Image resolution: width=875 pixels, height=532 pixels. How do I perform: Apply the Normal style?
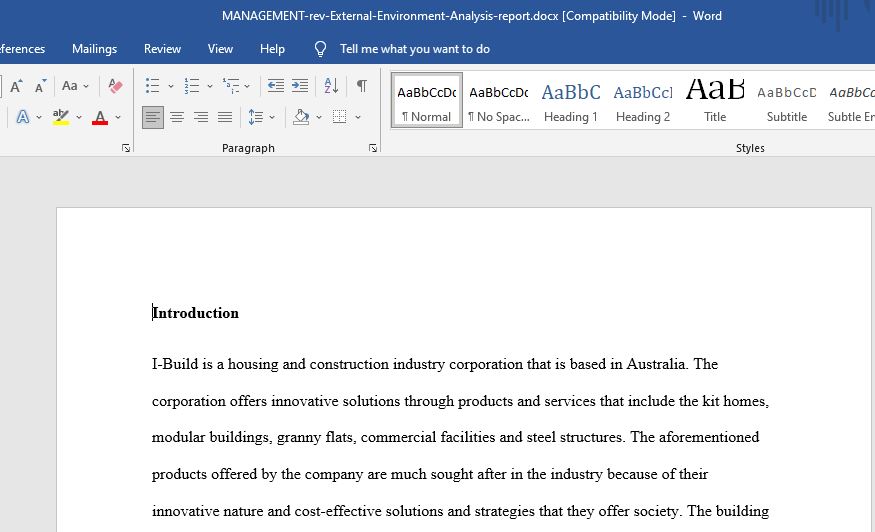pyautogui.click(x=427, y=100)
